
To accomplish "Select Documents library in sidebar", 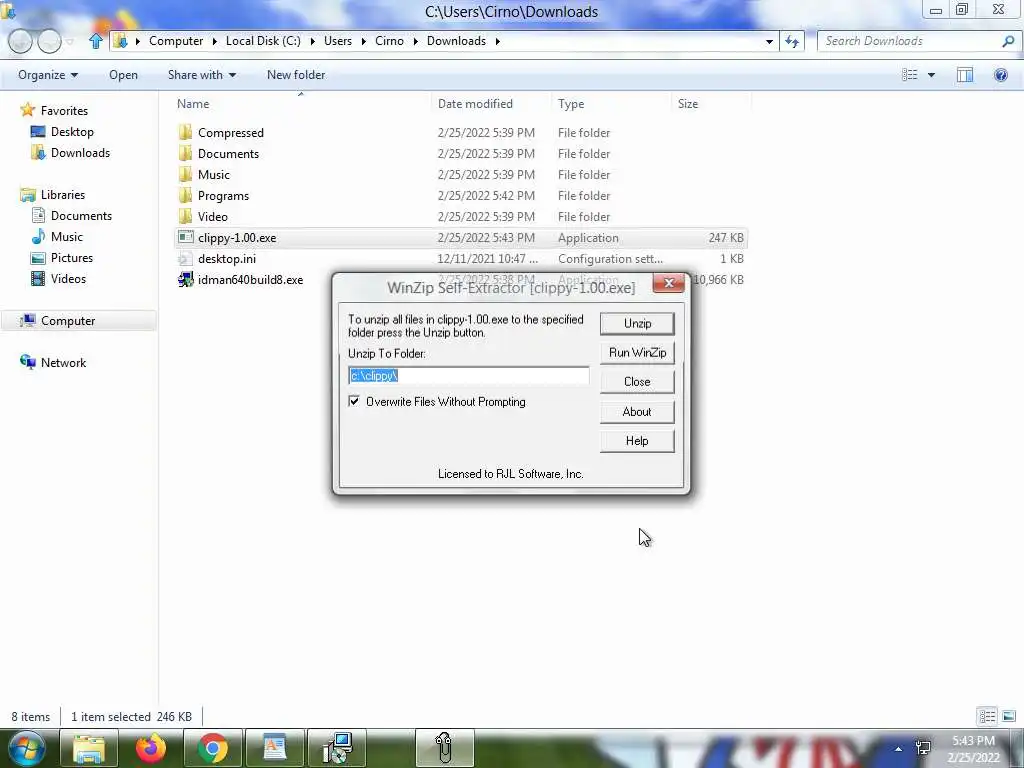I will [81, 216].
